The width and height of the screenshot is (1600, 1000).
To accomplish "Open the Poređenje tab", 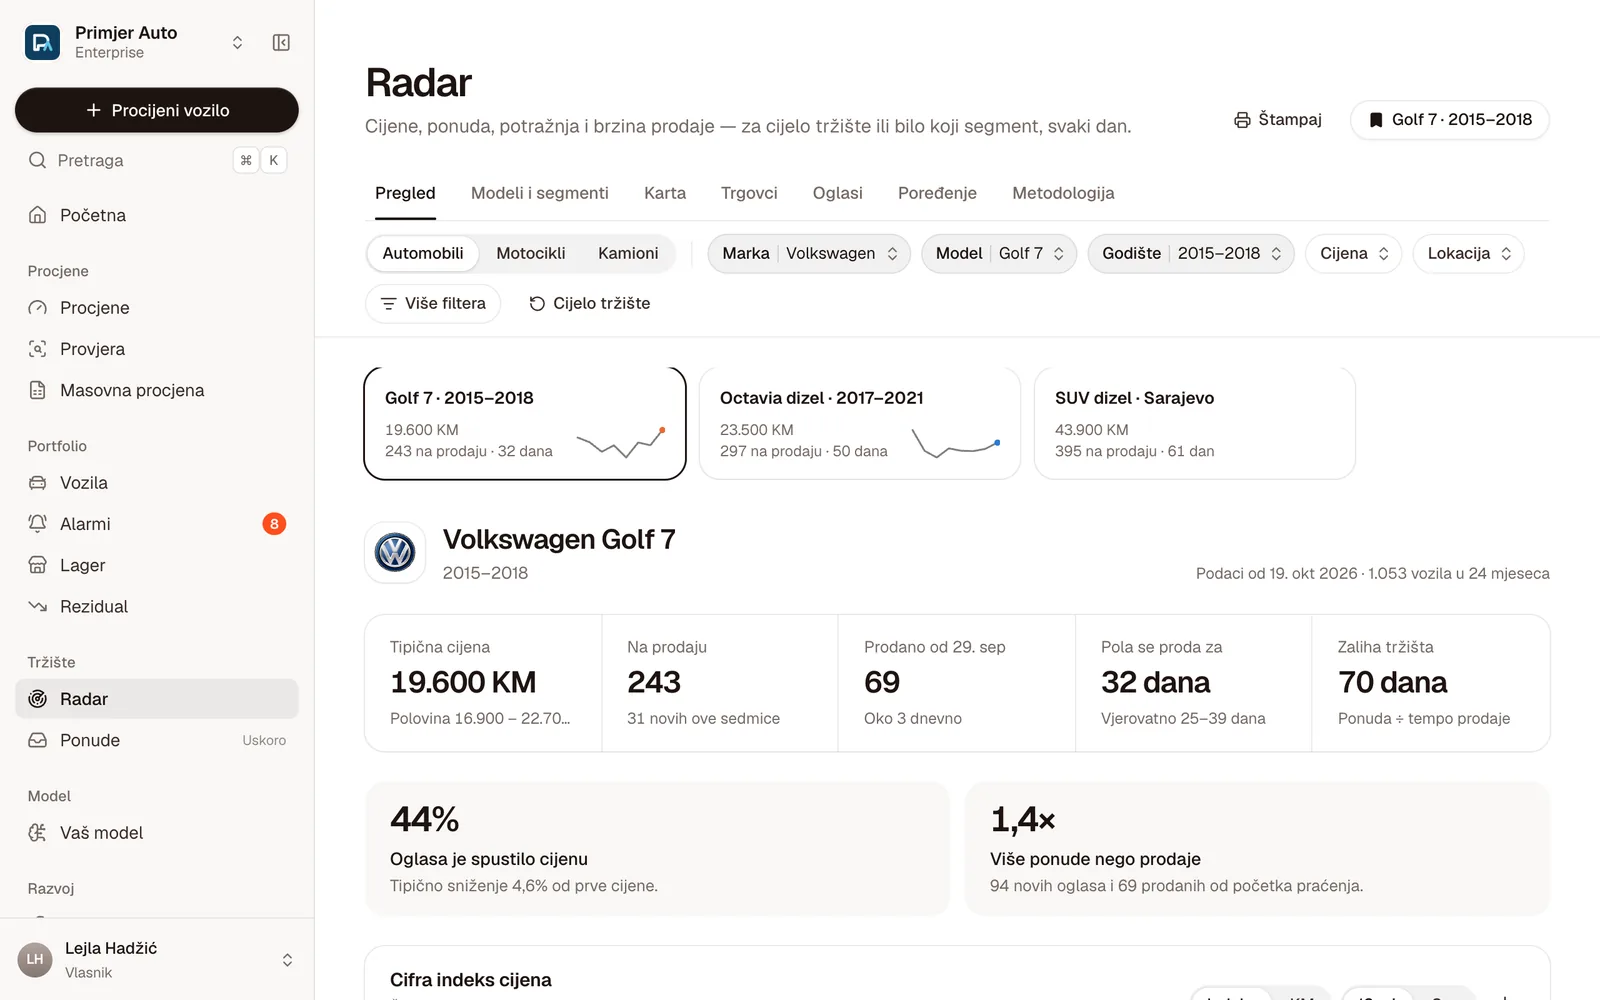I will [x=937, y=193].
